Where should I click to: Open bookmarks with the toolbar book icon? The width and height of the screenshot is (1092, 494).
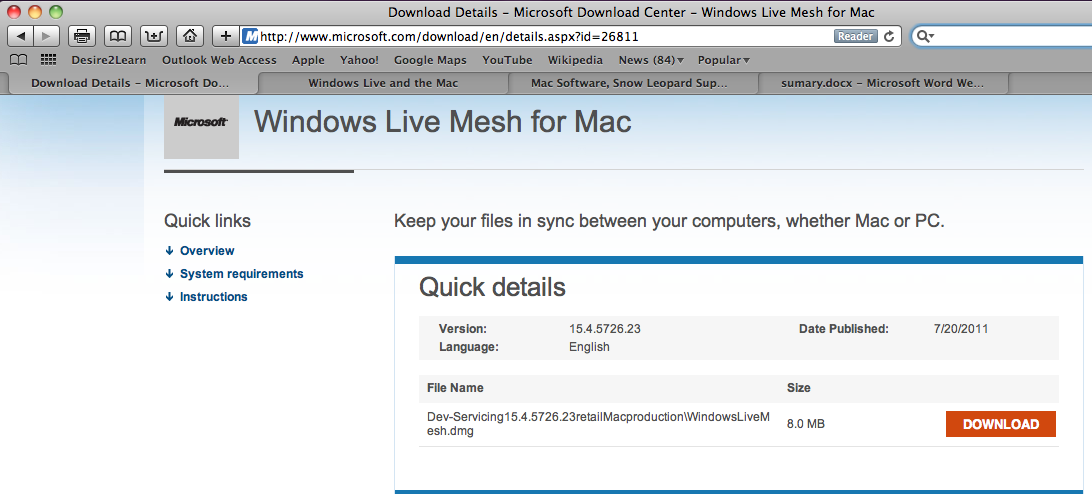[118, 36]
